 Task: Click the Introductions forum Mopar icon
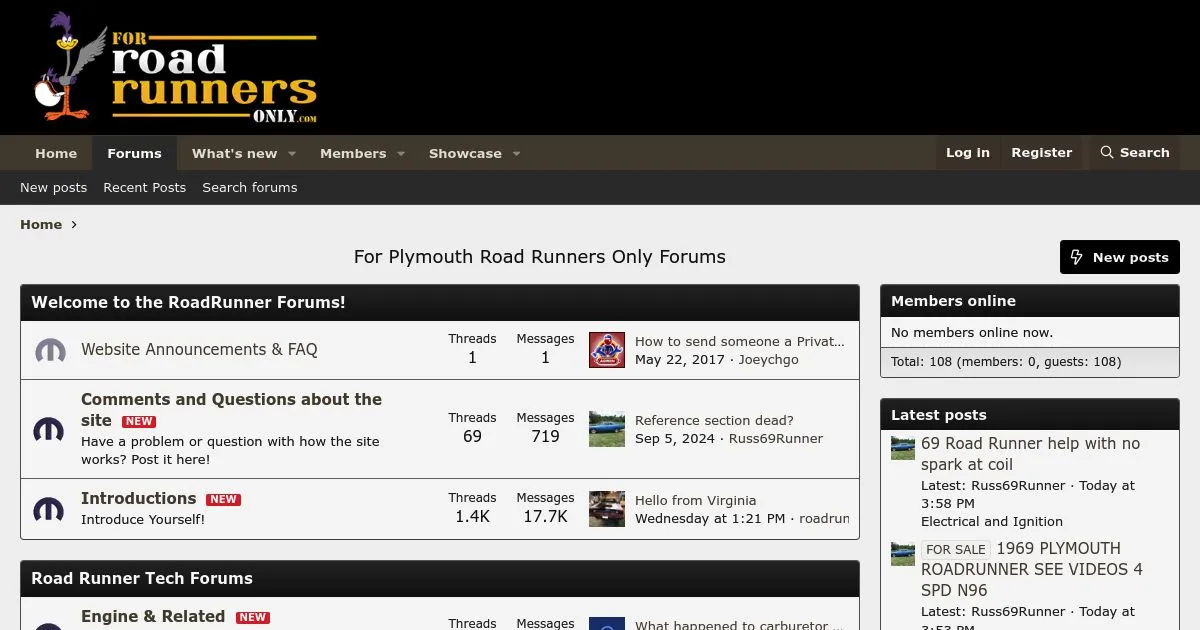pos(49,510)
